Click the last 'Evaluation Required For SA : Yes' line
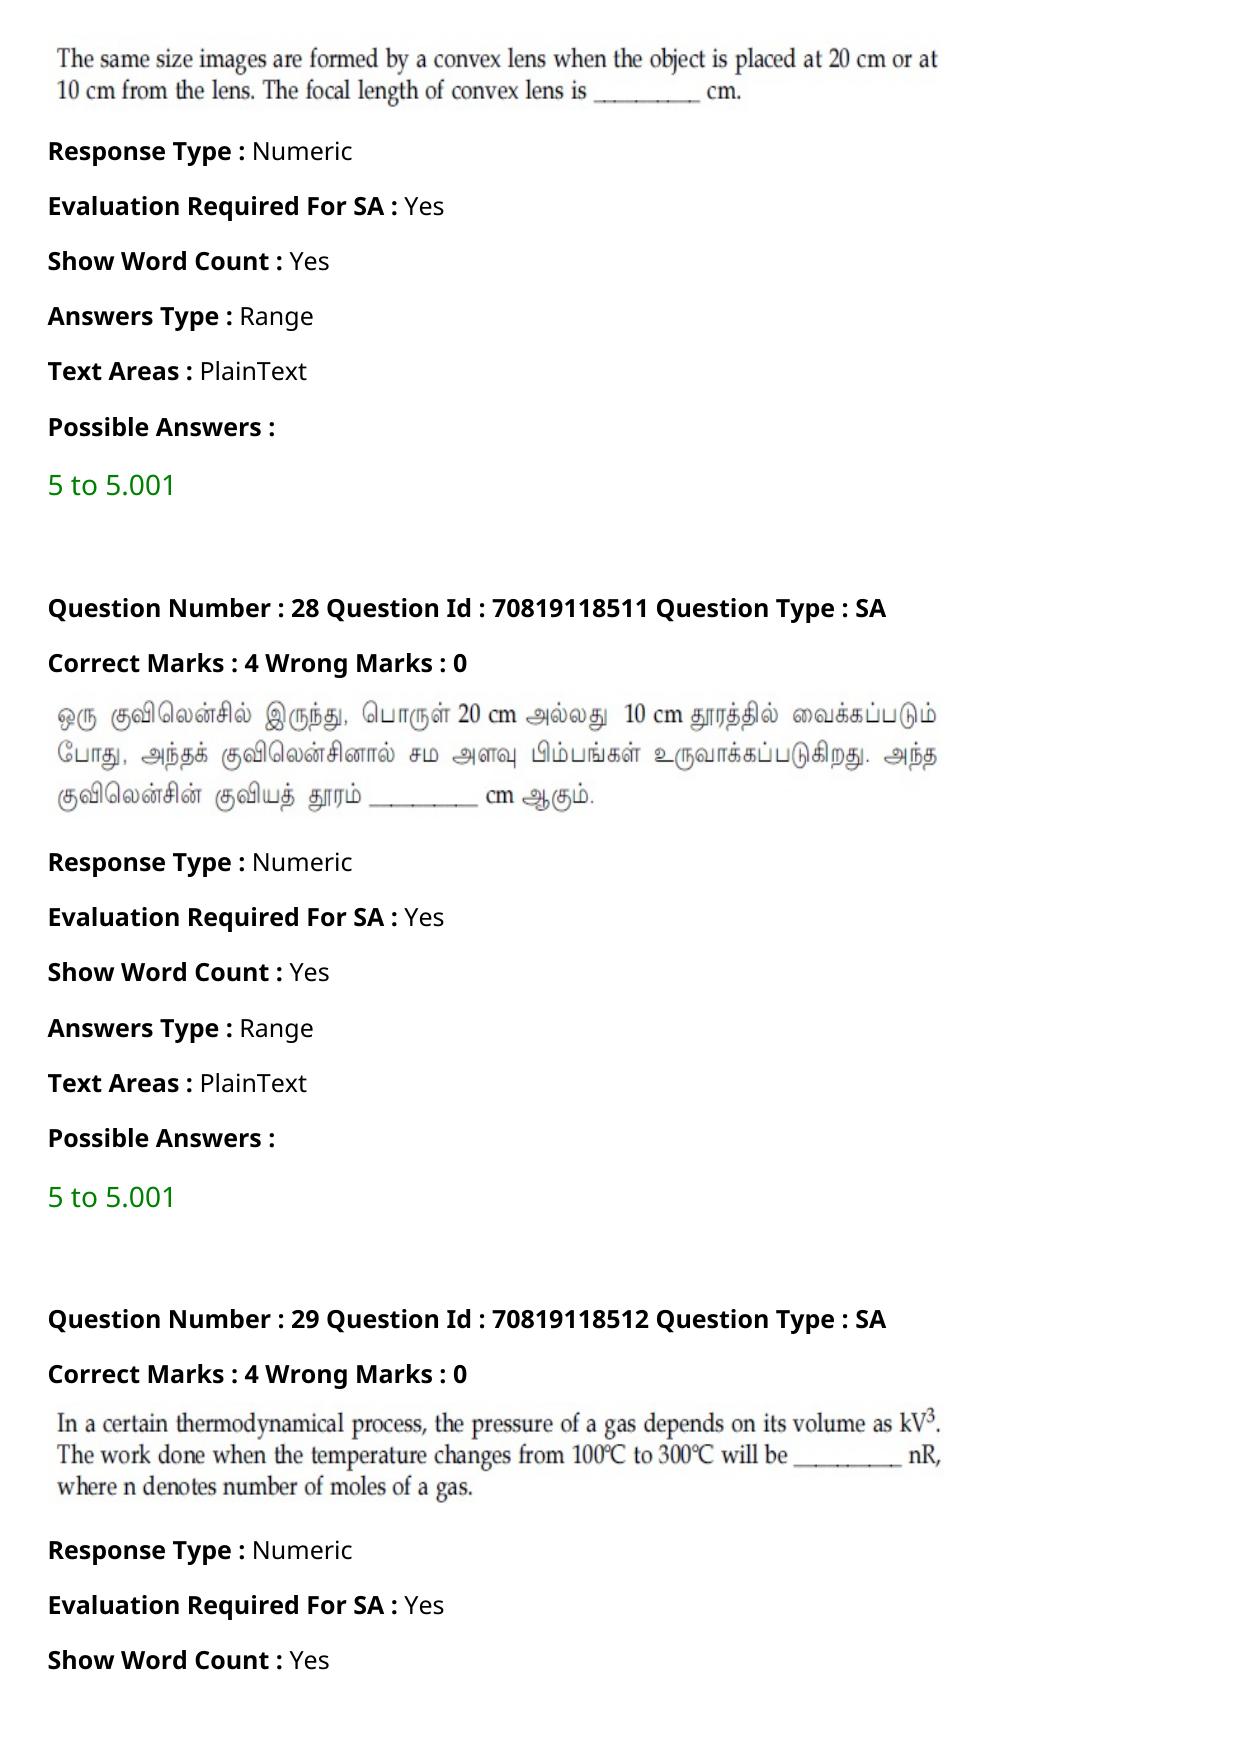Screen dimensions: 1240x1755 click(246, 1605)
